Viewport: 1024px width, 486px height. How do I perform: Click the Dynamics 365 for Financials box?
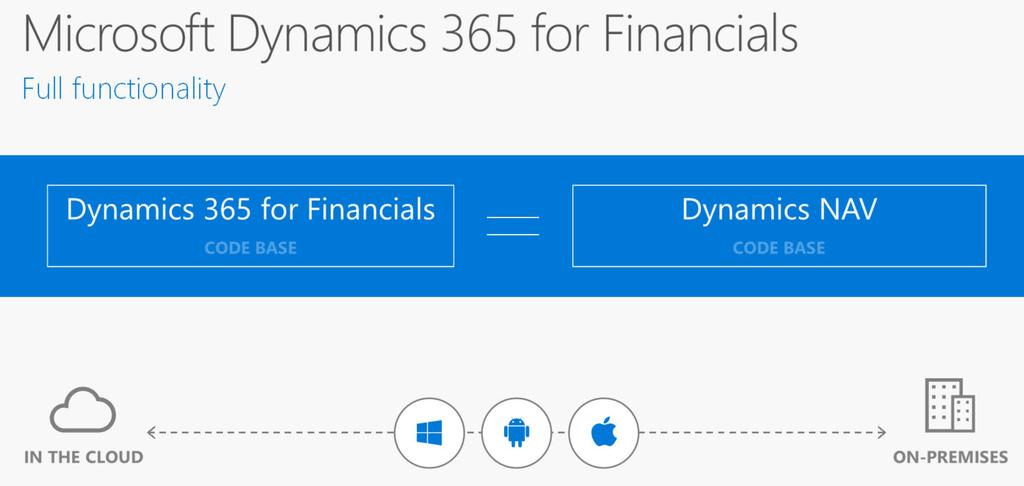click(x=251, y=226)
